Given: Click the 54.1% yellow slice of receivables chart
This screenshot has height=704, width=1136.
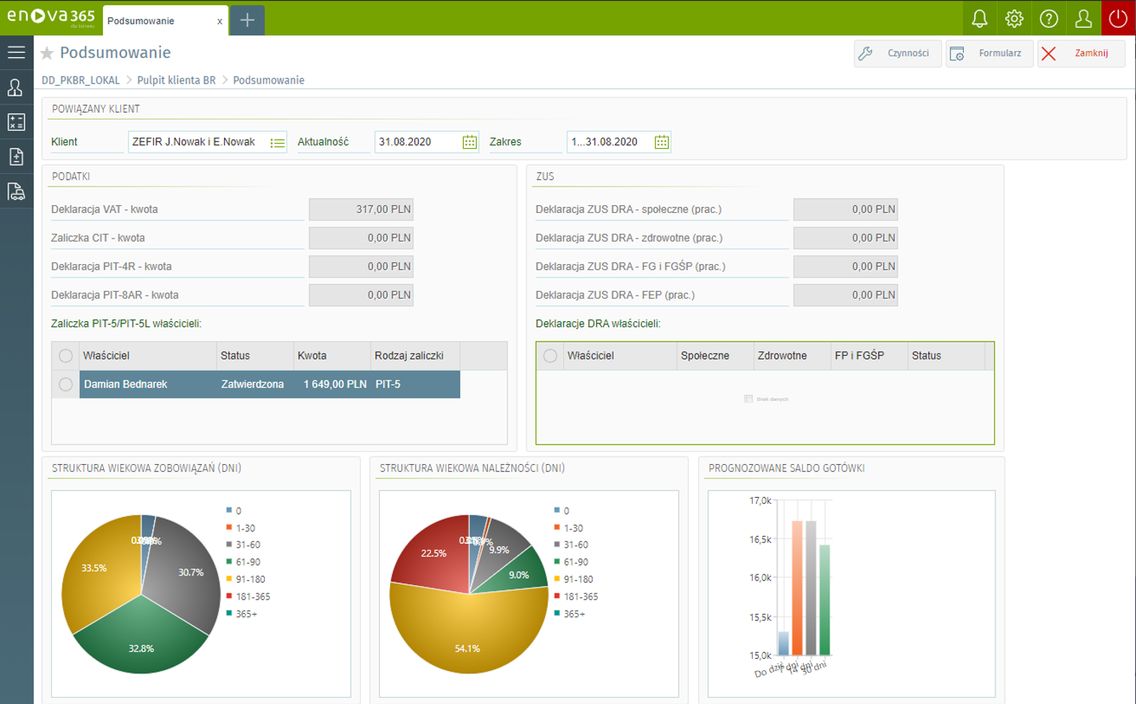Looking at the screenshot, I should pyautogui.click(x=467, y=630).
